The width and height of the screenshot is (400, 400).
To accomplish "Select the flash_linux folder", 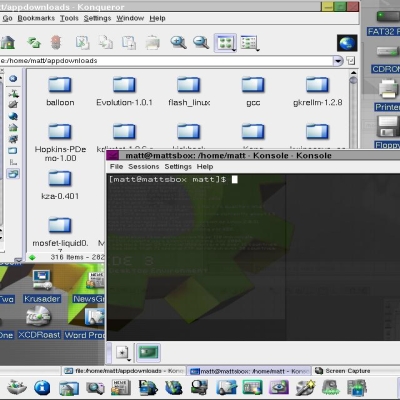I will [189, 92].
